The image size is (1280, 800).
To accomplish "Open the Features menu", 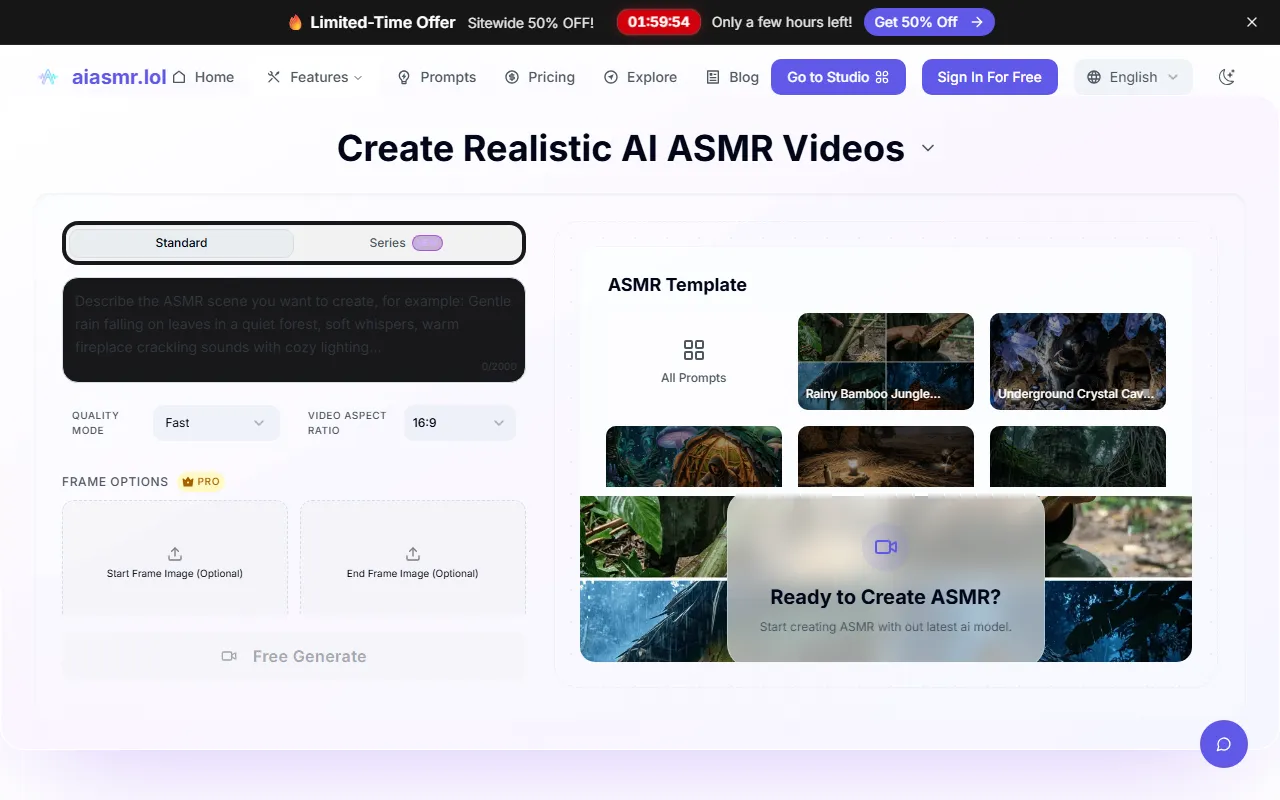I will [x=315, y=77].
